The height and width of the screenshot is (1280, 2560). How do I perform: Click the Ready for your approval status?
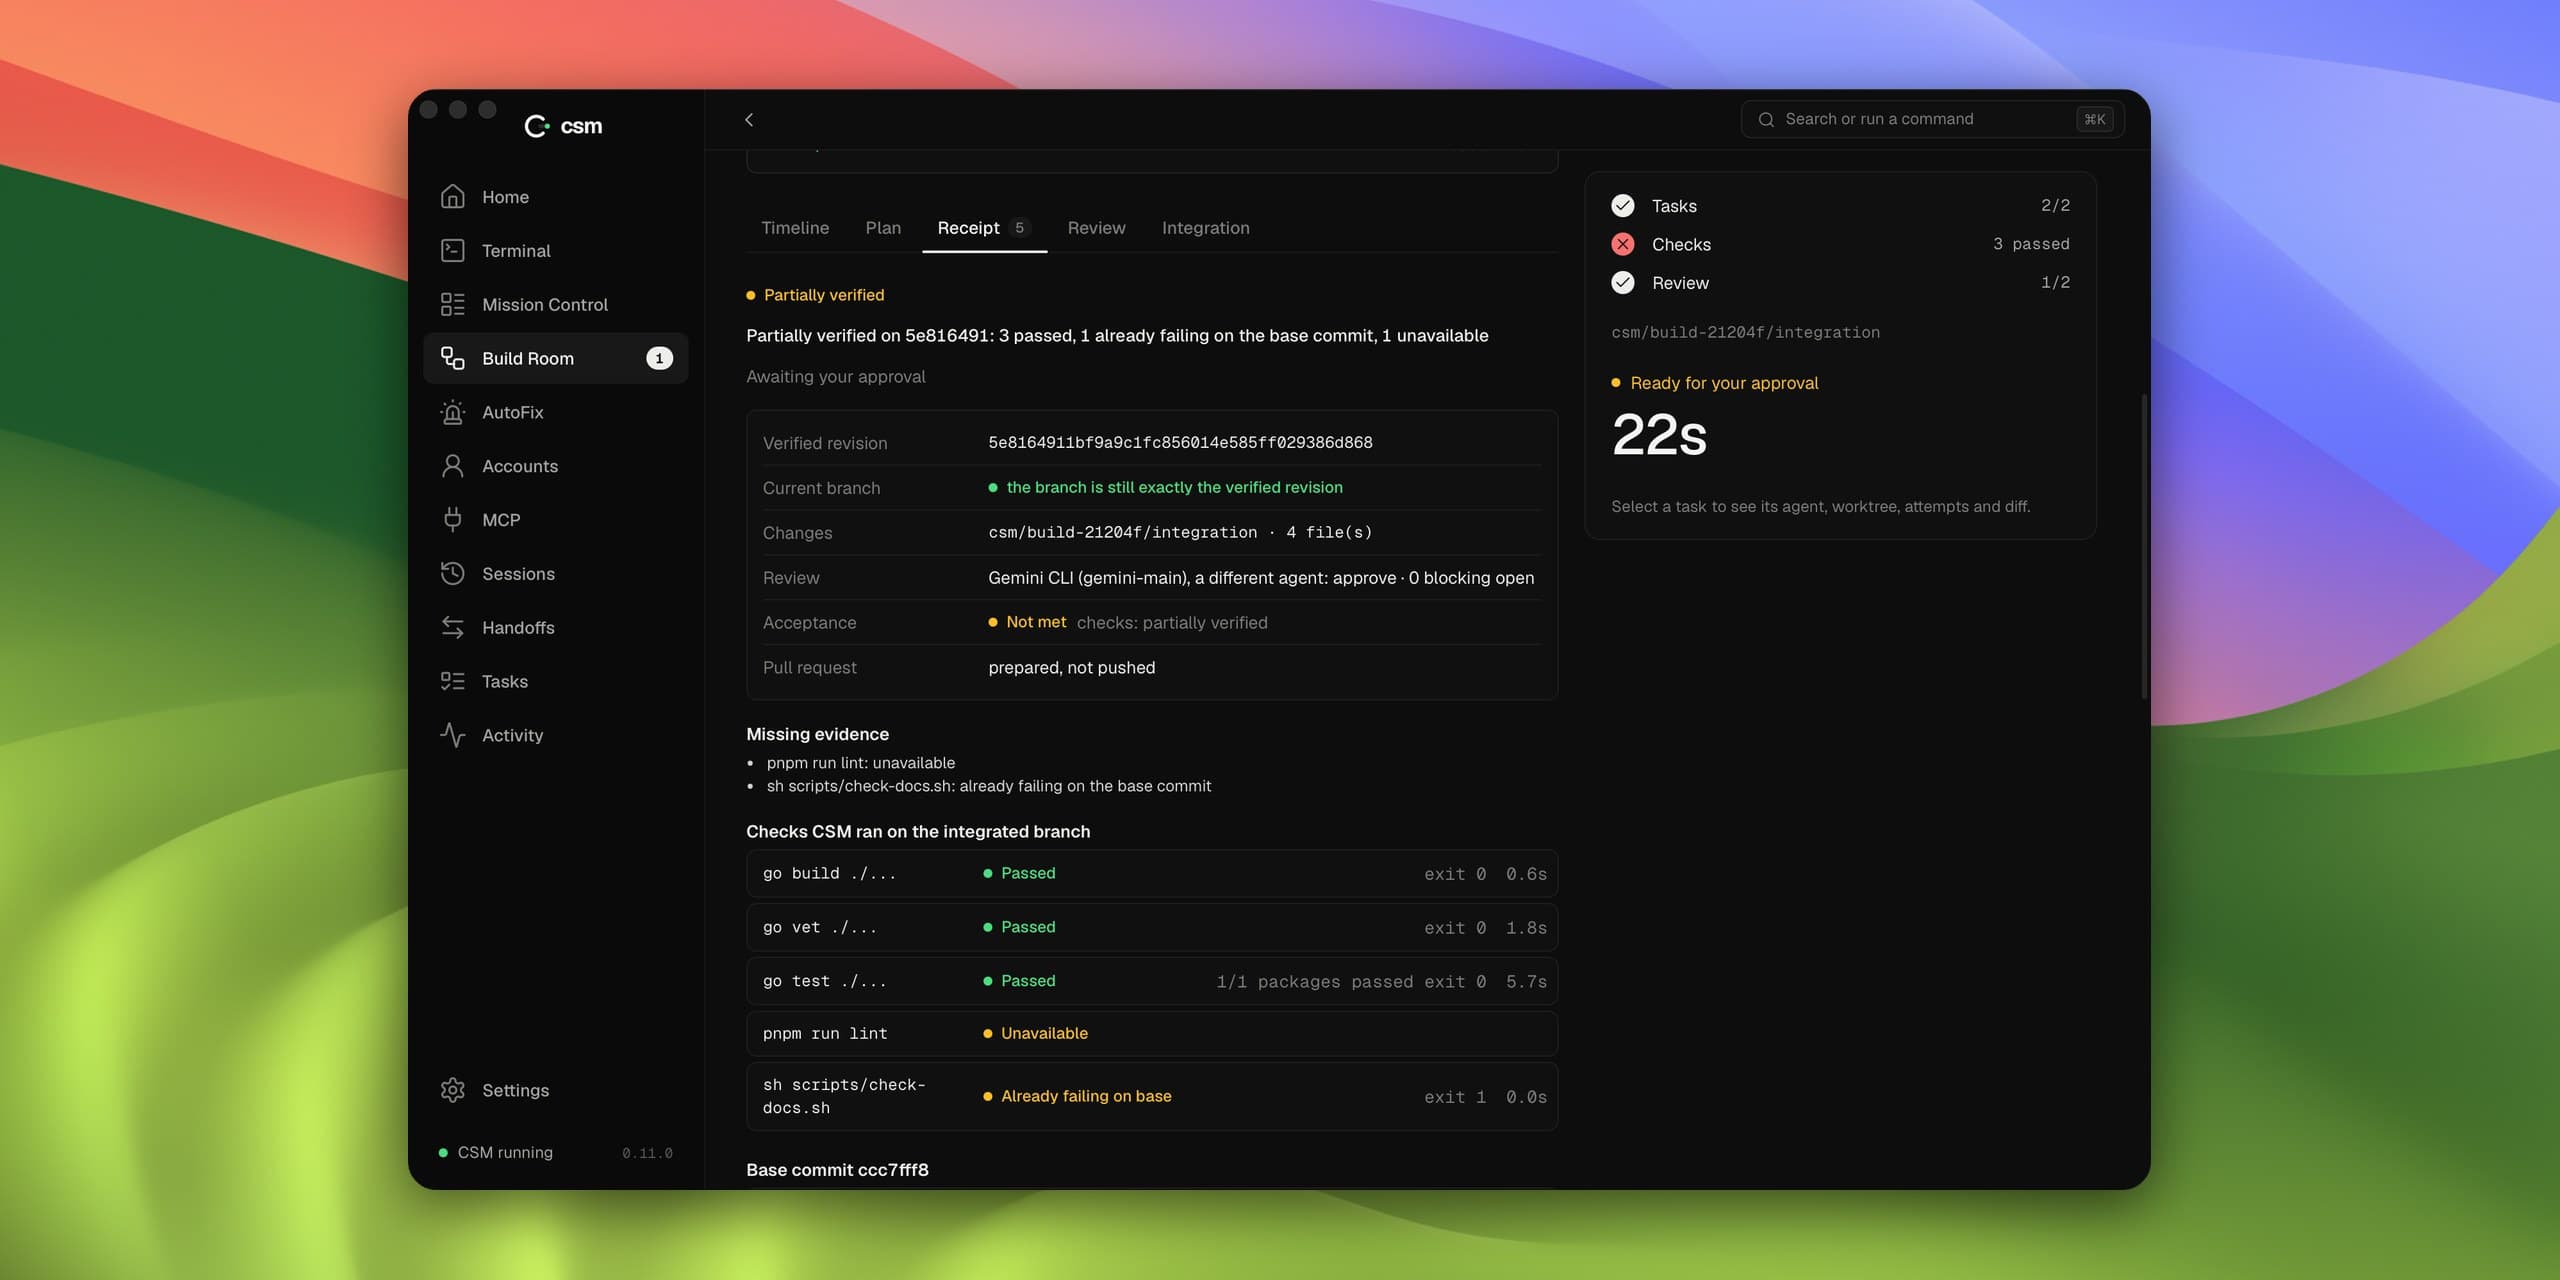tap(1715, 383)
